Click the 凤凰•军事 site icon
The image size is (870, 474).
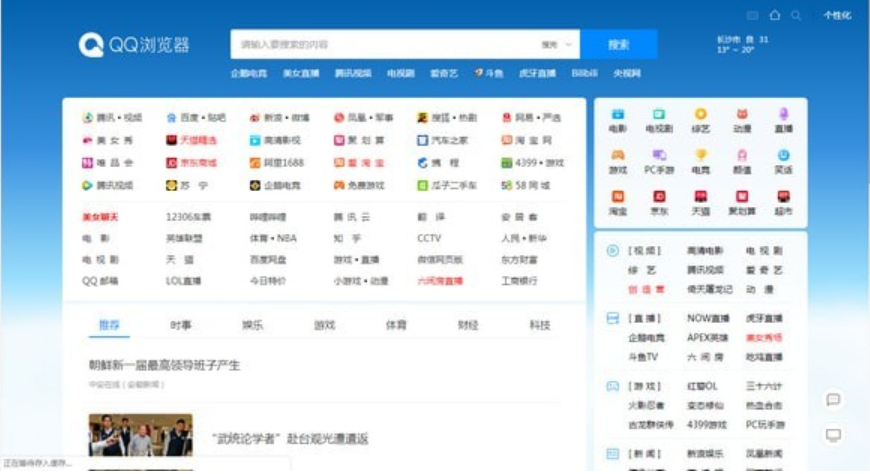point(339,118)
